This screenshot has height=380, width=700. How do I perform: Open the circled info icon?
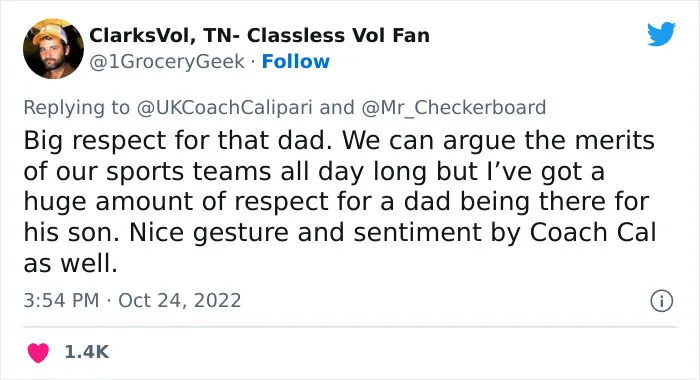pyautogui.click(x=661, y=301)
